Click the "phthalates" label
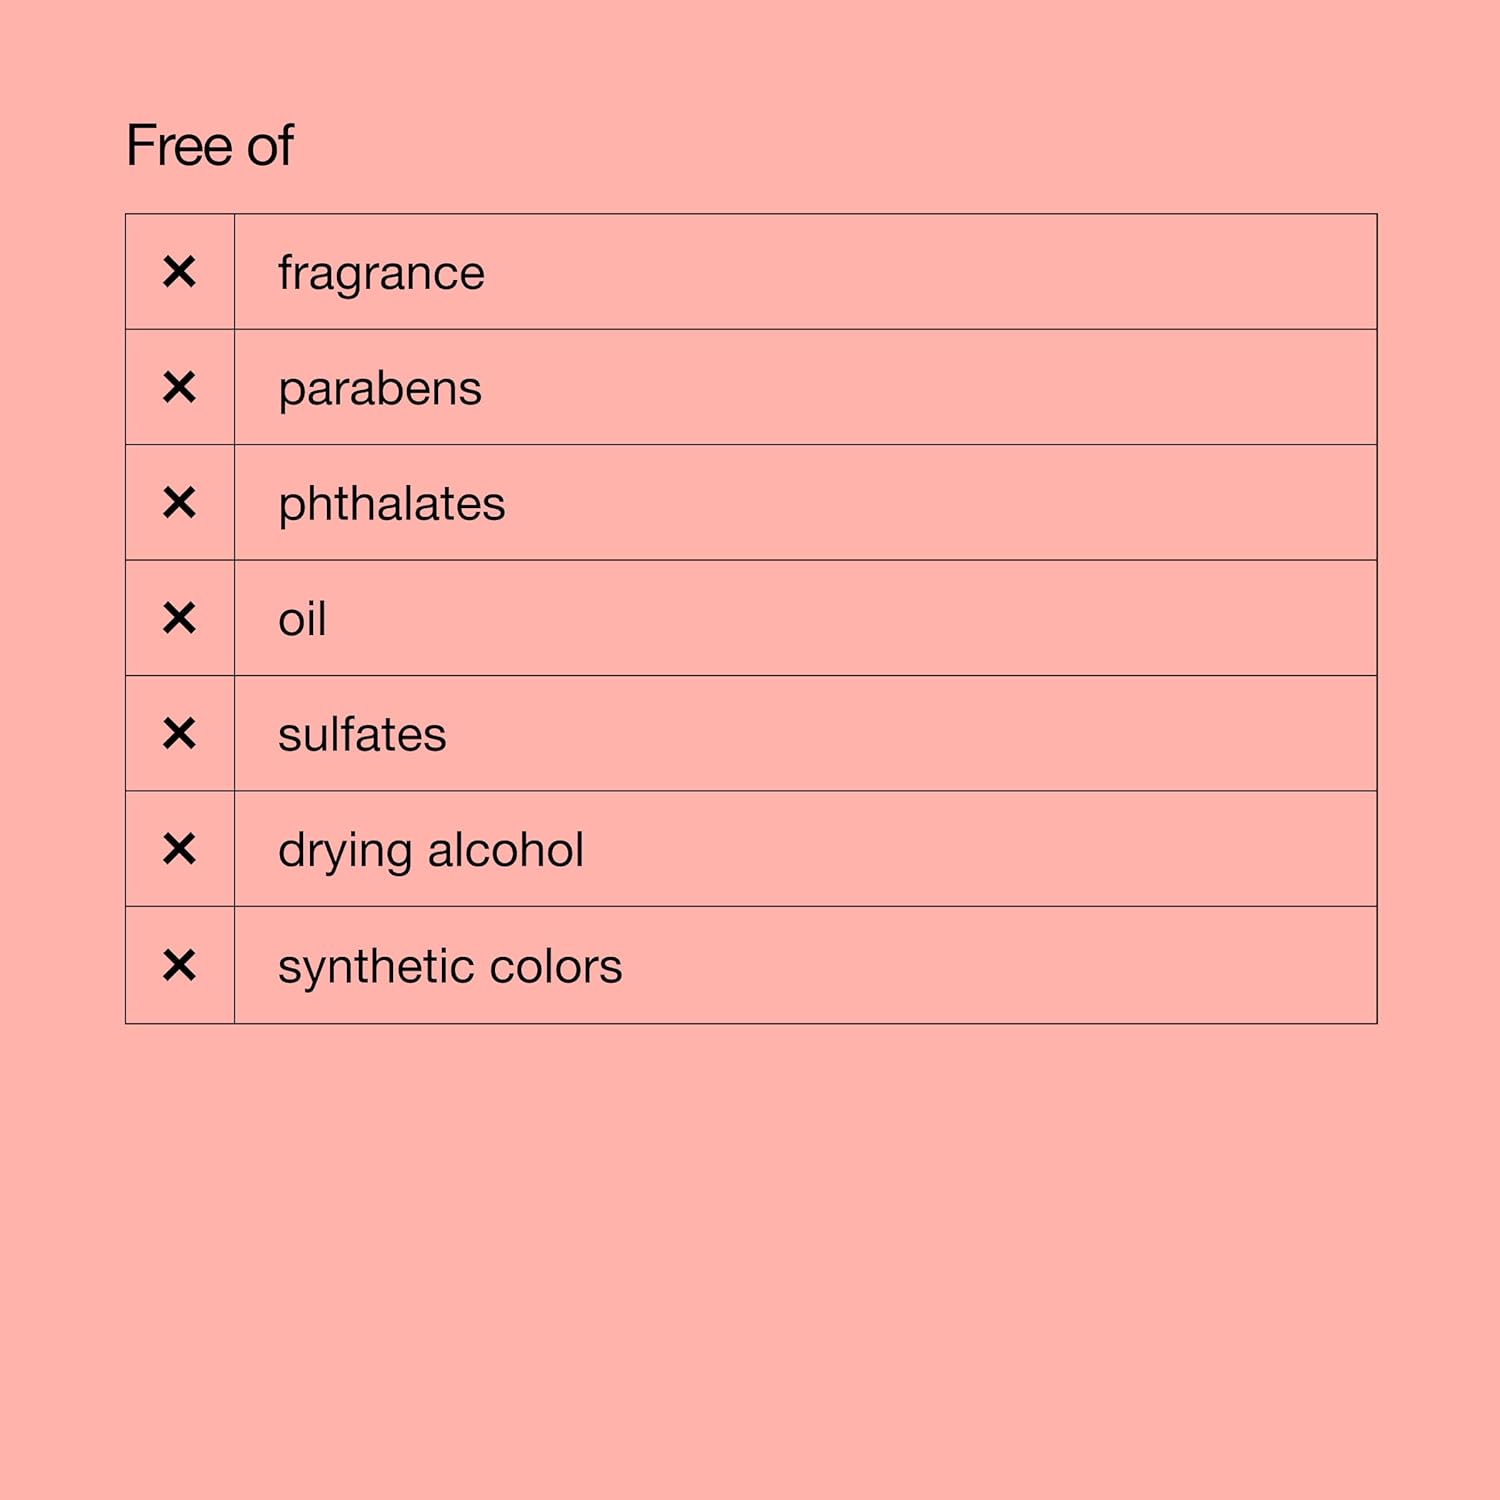1500x1500 pixels. click(392, 504)
